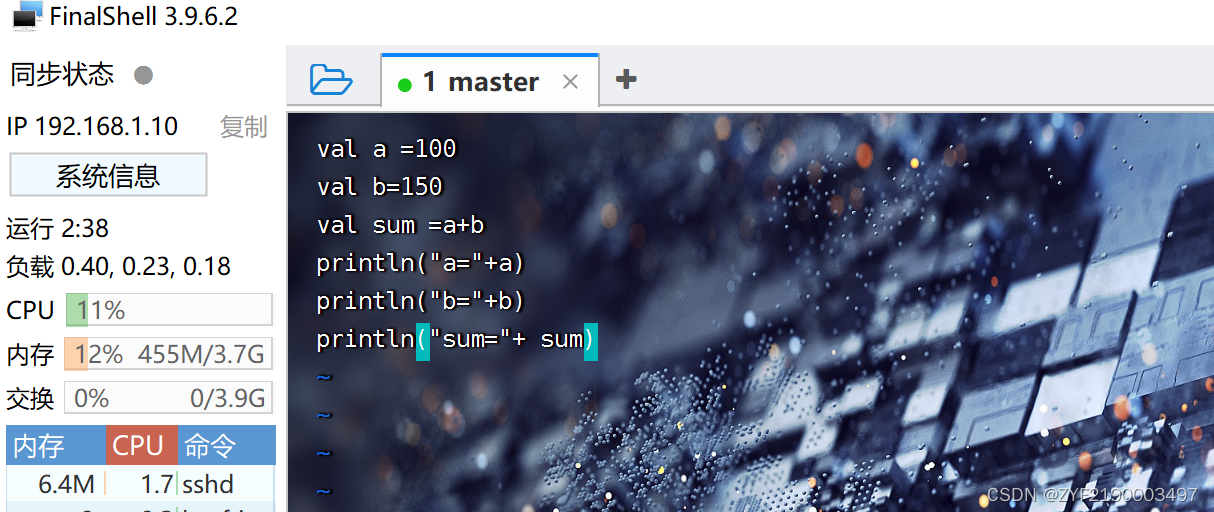Sort processes by CPU column header
The height and width of the screenshot is (512, 1214).
click(141, 446)
